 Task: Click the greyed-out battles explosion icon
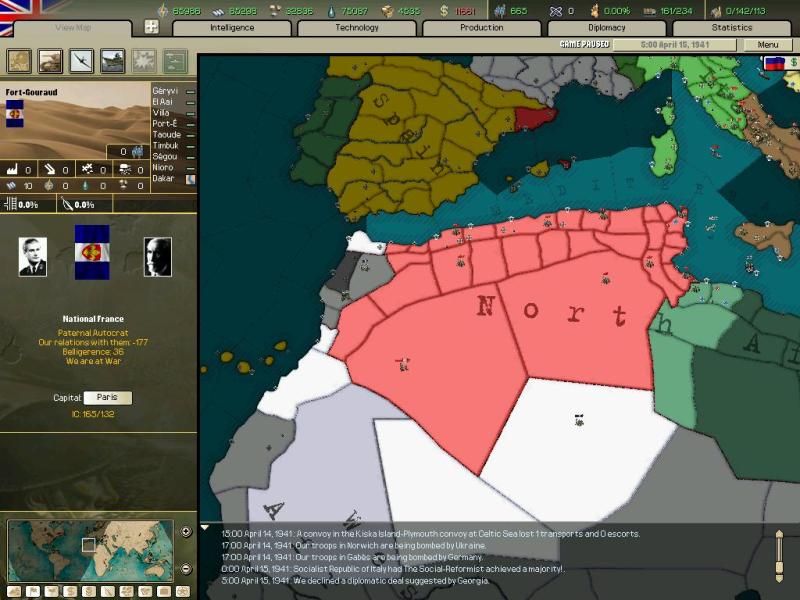[x=144, y=61]
